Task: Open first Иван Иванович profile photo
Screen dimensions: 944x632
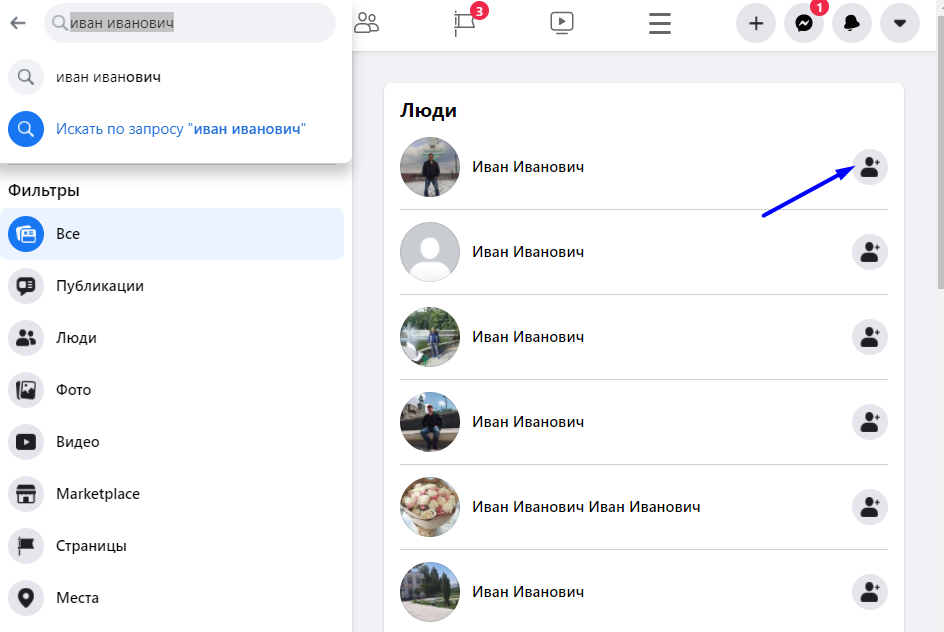Action: coord(430,167)
